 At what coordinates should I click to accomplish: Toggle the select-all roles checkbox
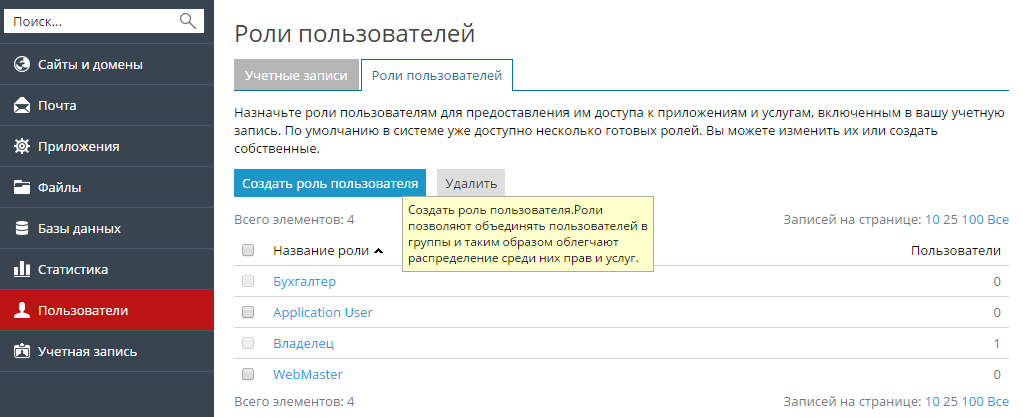click(248, 251)
